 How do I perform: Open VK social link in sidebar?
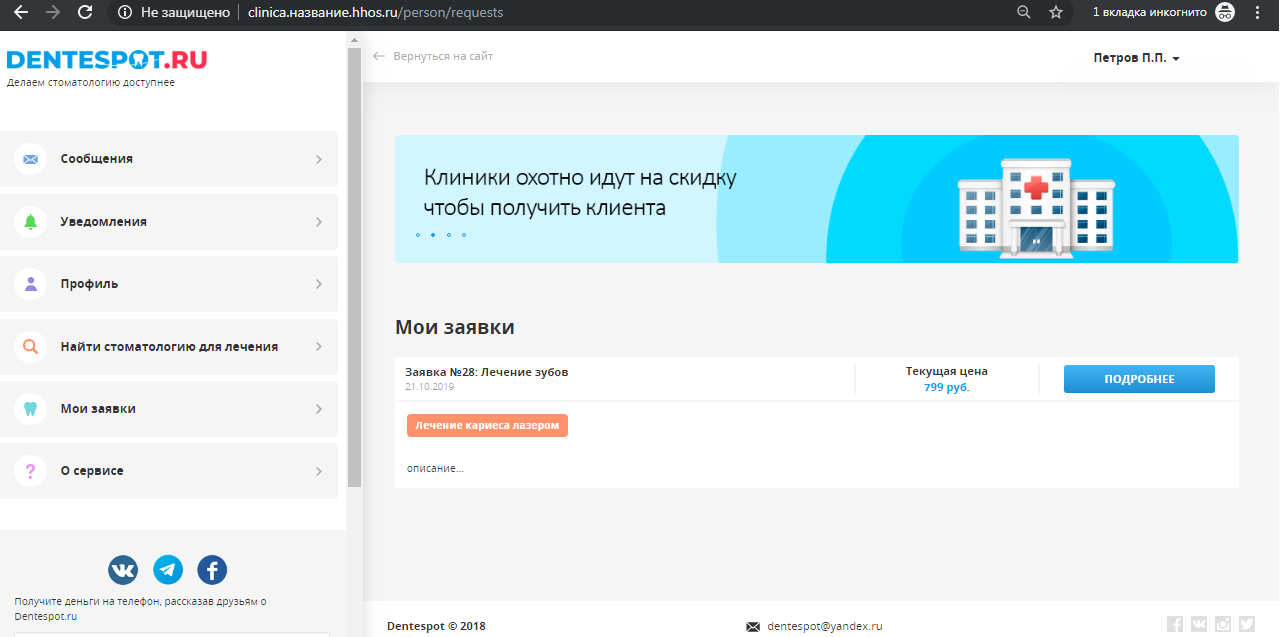point(123,570)
